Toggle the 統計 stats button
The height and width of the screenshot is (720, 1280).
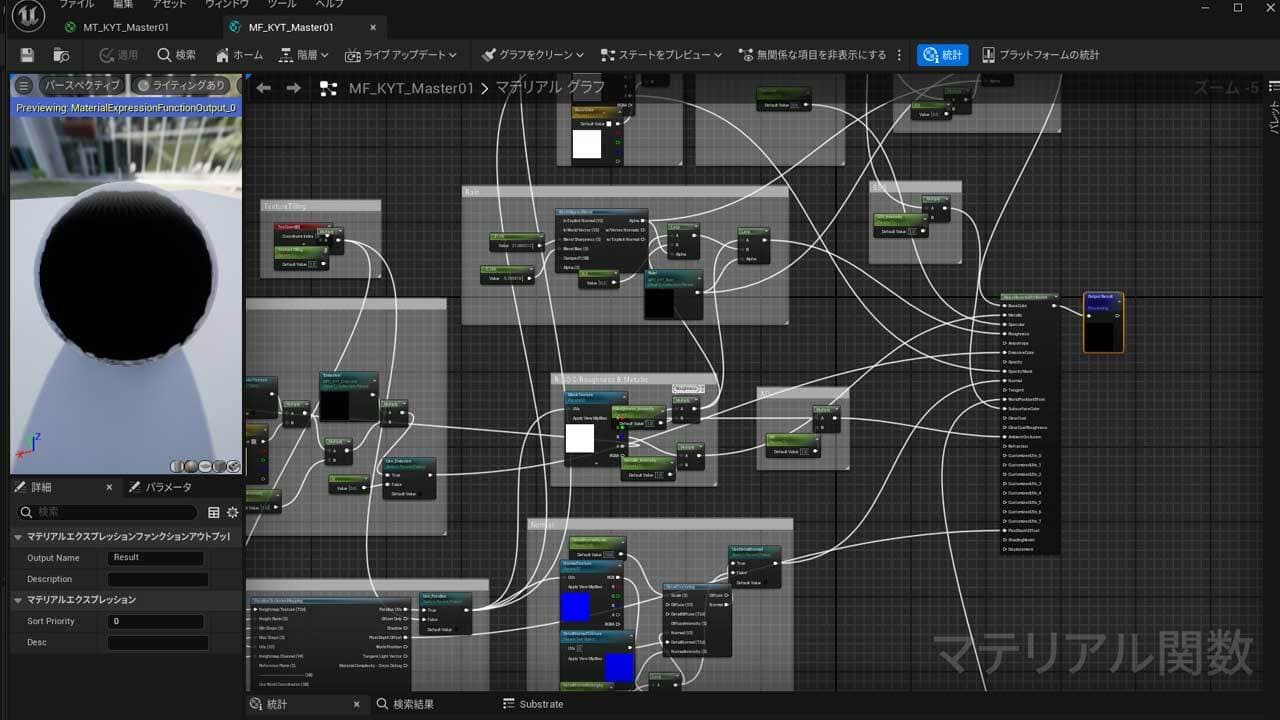[x=942, y=55]
